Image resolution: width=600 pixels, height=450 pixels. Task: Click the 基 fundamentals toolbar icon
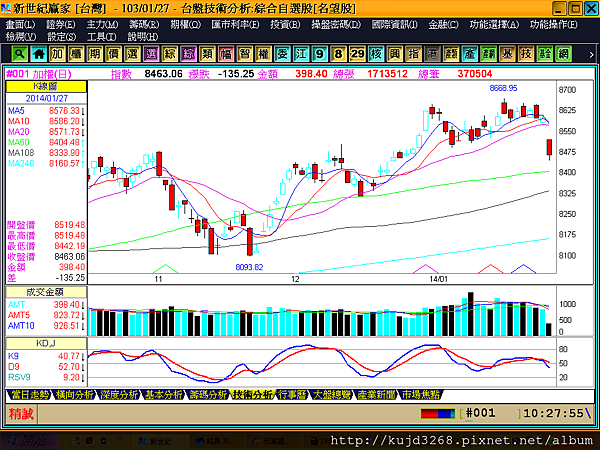tap(507, 54)
